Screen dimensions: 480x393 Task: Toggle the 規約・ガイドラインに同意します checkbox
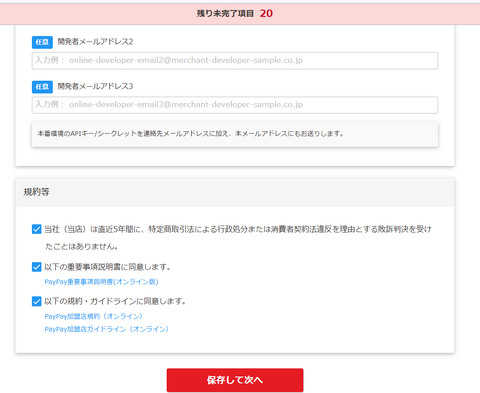[37, 301]
